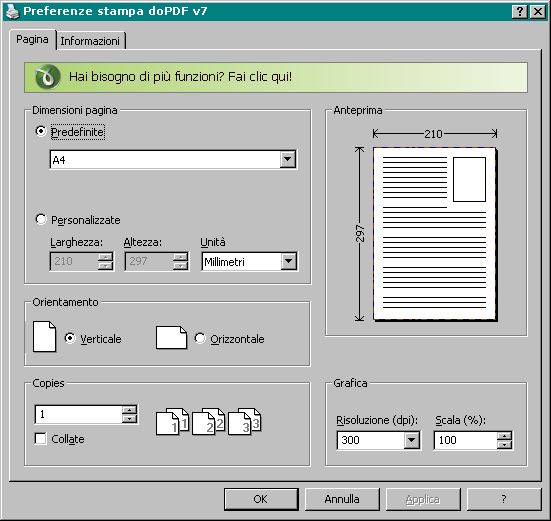
Task: Choose Orizzontale orientation
Action: [200, 338]
